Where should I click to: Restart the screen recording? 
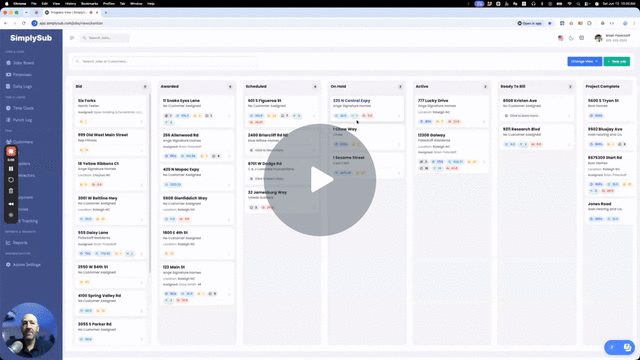point(11,180)
